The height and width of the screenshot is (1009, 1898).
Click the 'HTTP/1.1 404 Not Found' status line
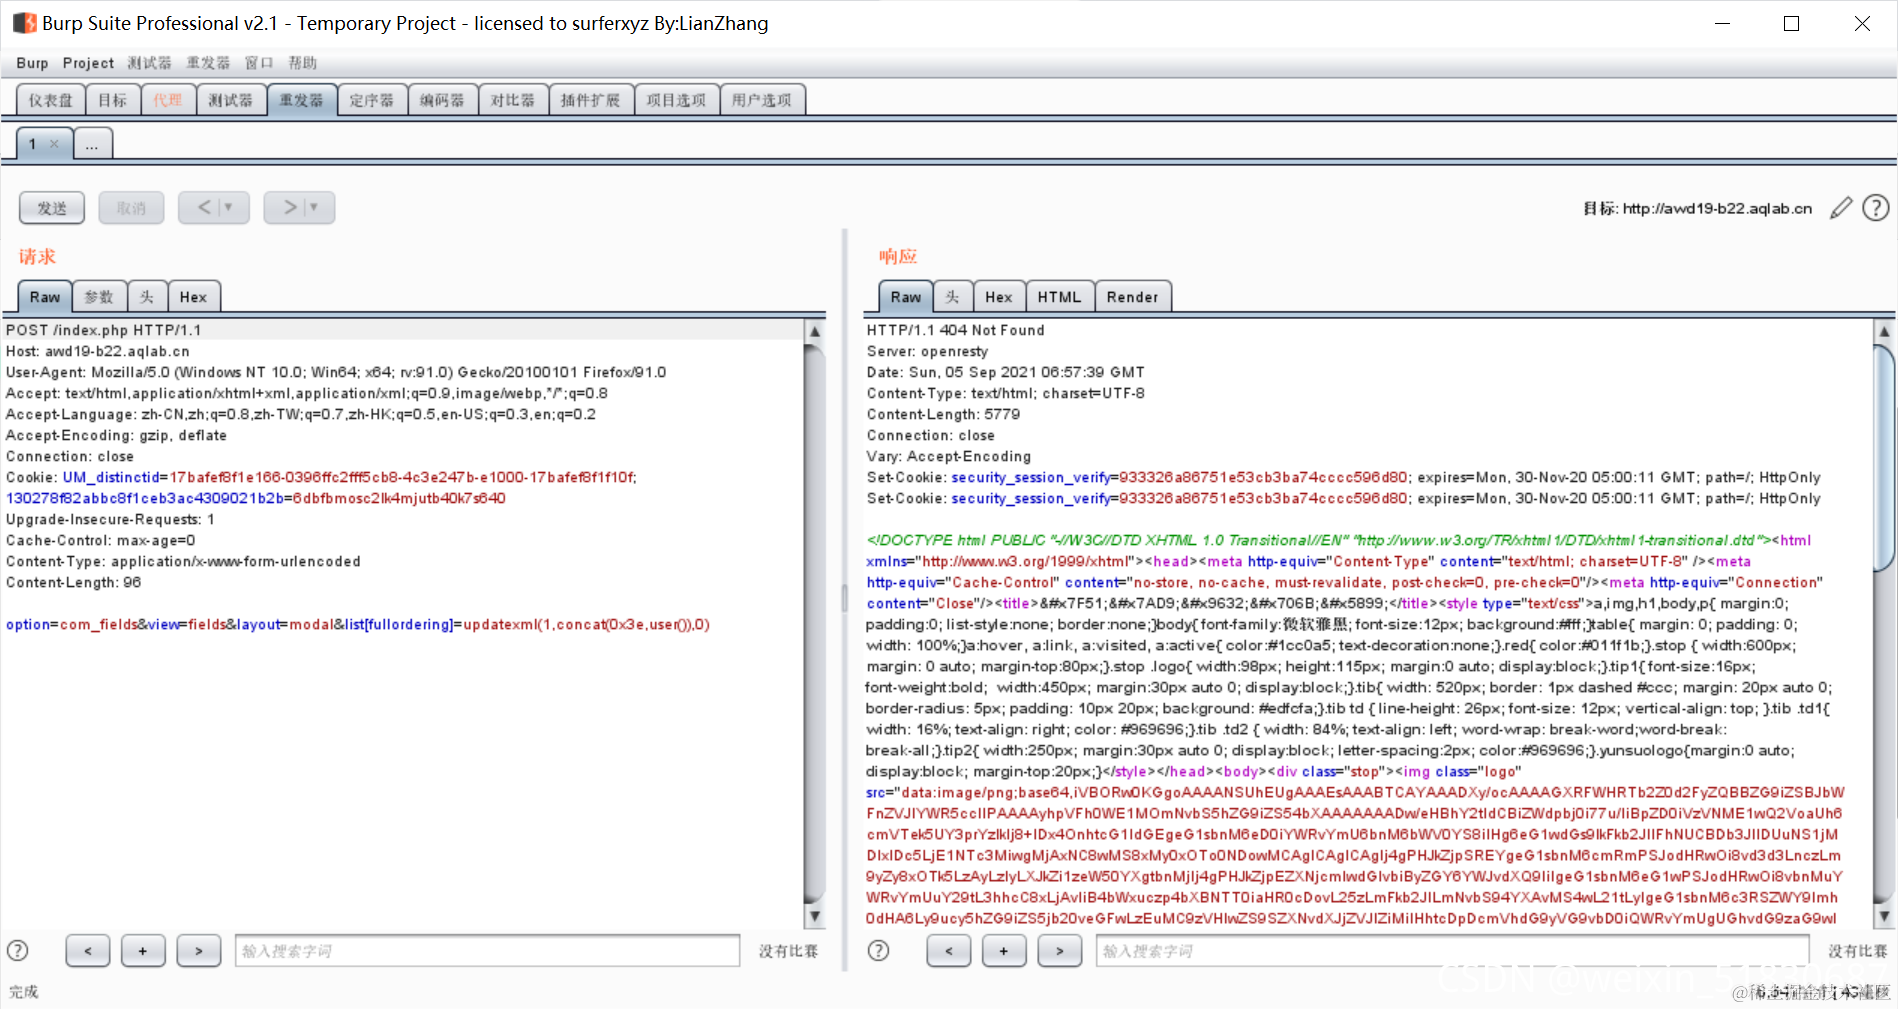pyautogui.click(x=956, y=330)
